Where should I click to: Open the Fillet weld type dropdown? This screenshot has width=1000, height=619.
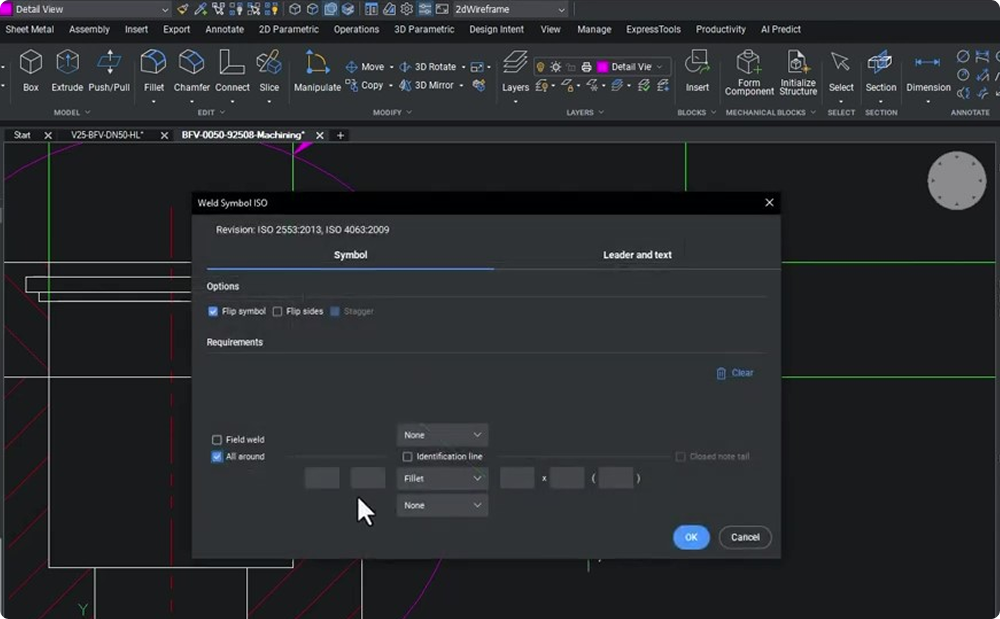pyautogui.click(x=442, y=479)
